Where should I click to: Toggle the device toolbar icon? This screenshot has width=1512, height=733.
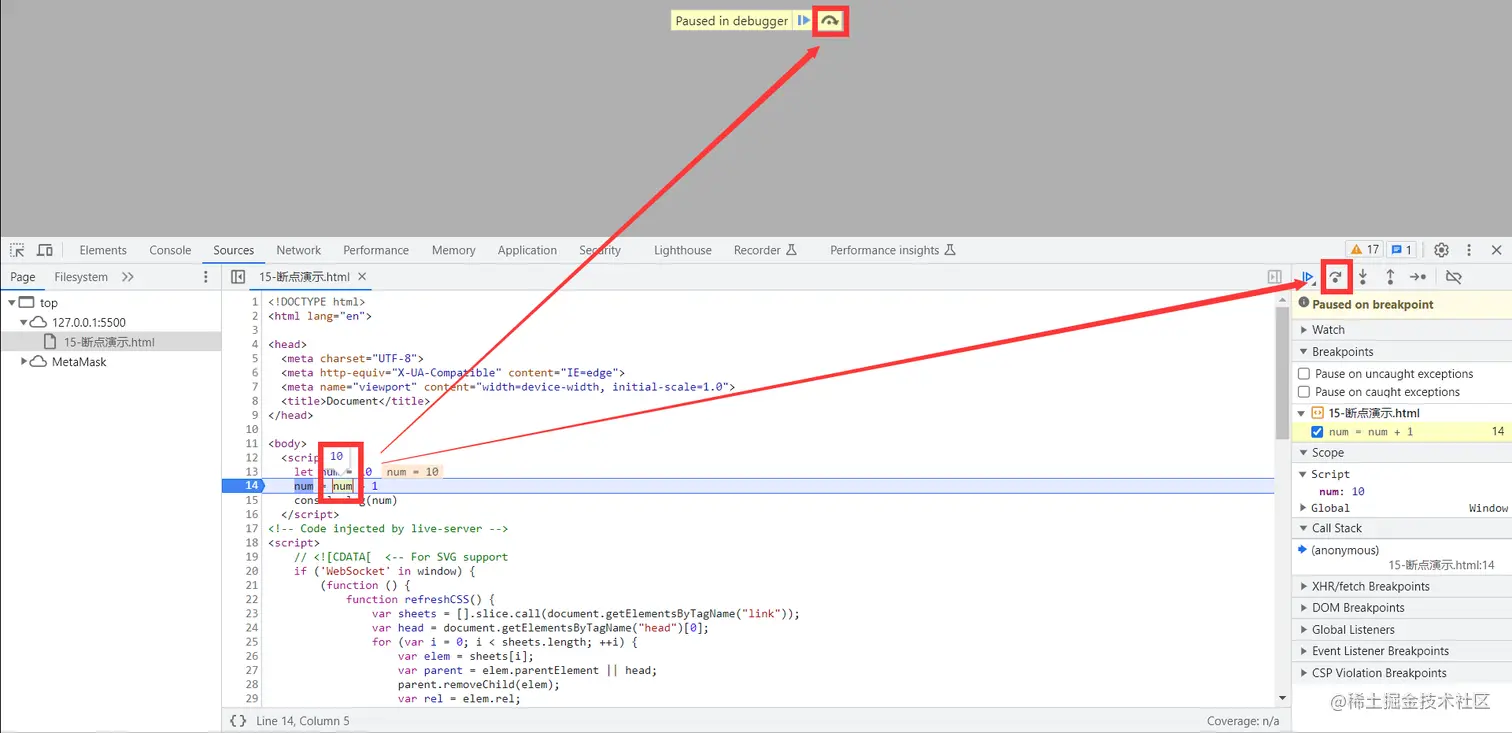pyautogui.click(x=45, y=250)
